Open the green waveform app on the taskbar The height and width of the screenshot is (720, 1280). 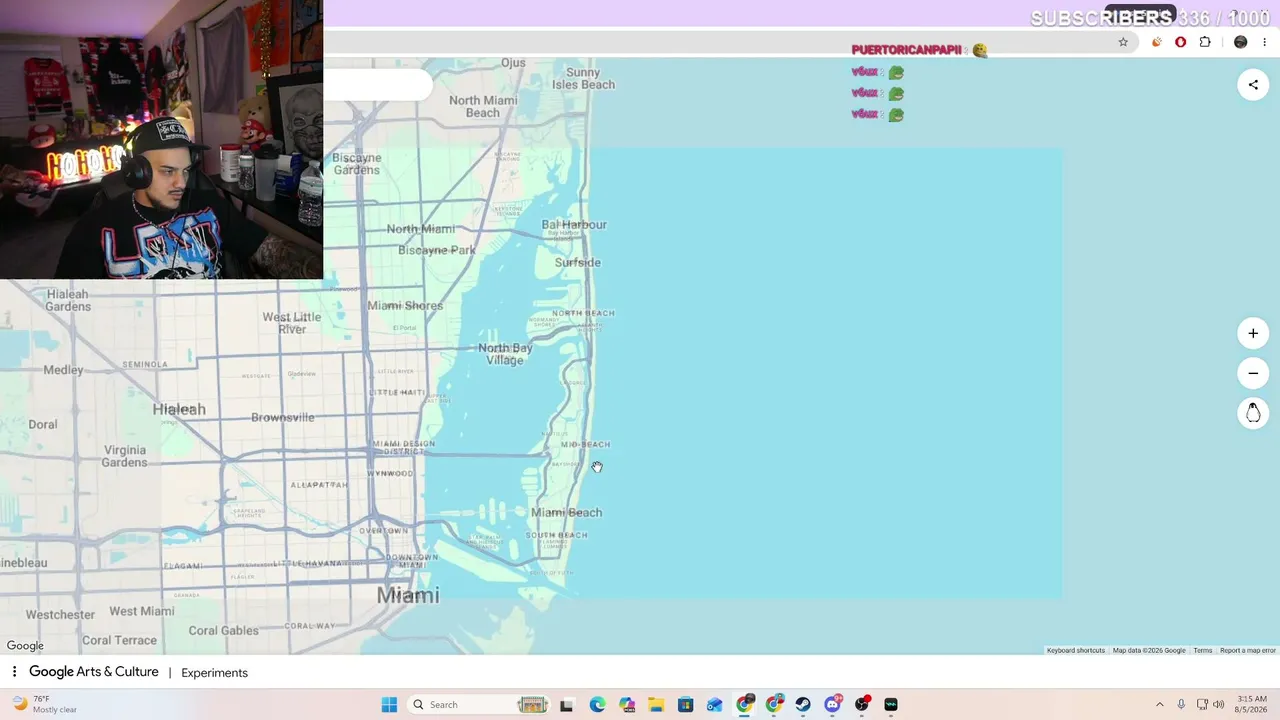point(891,705)
